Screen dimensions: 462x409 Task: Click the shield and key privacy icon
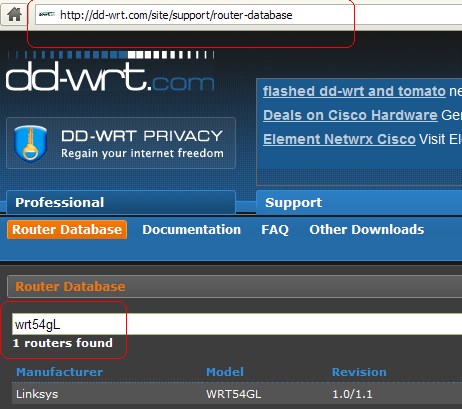coord(30,144)
